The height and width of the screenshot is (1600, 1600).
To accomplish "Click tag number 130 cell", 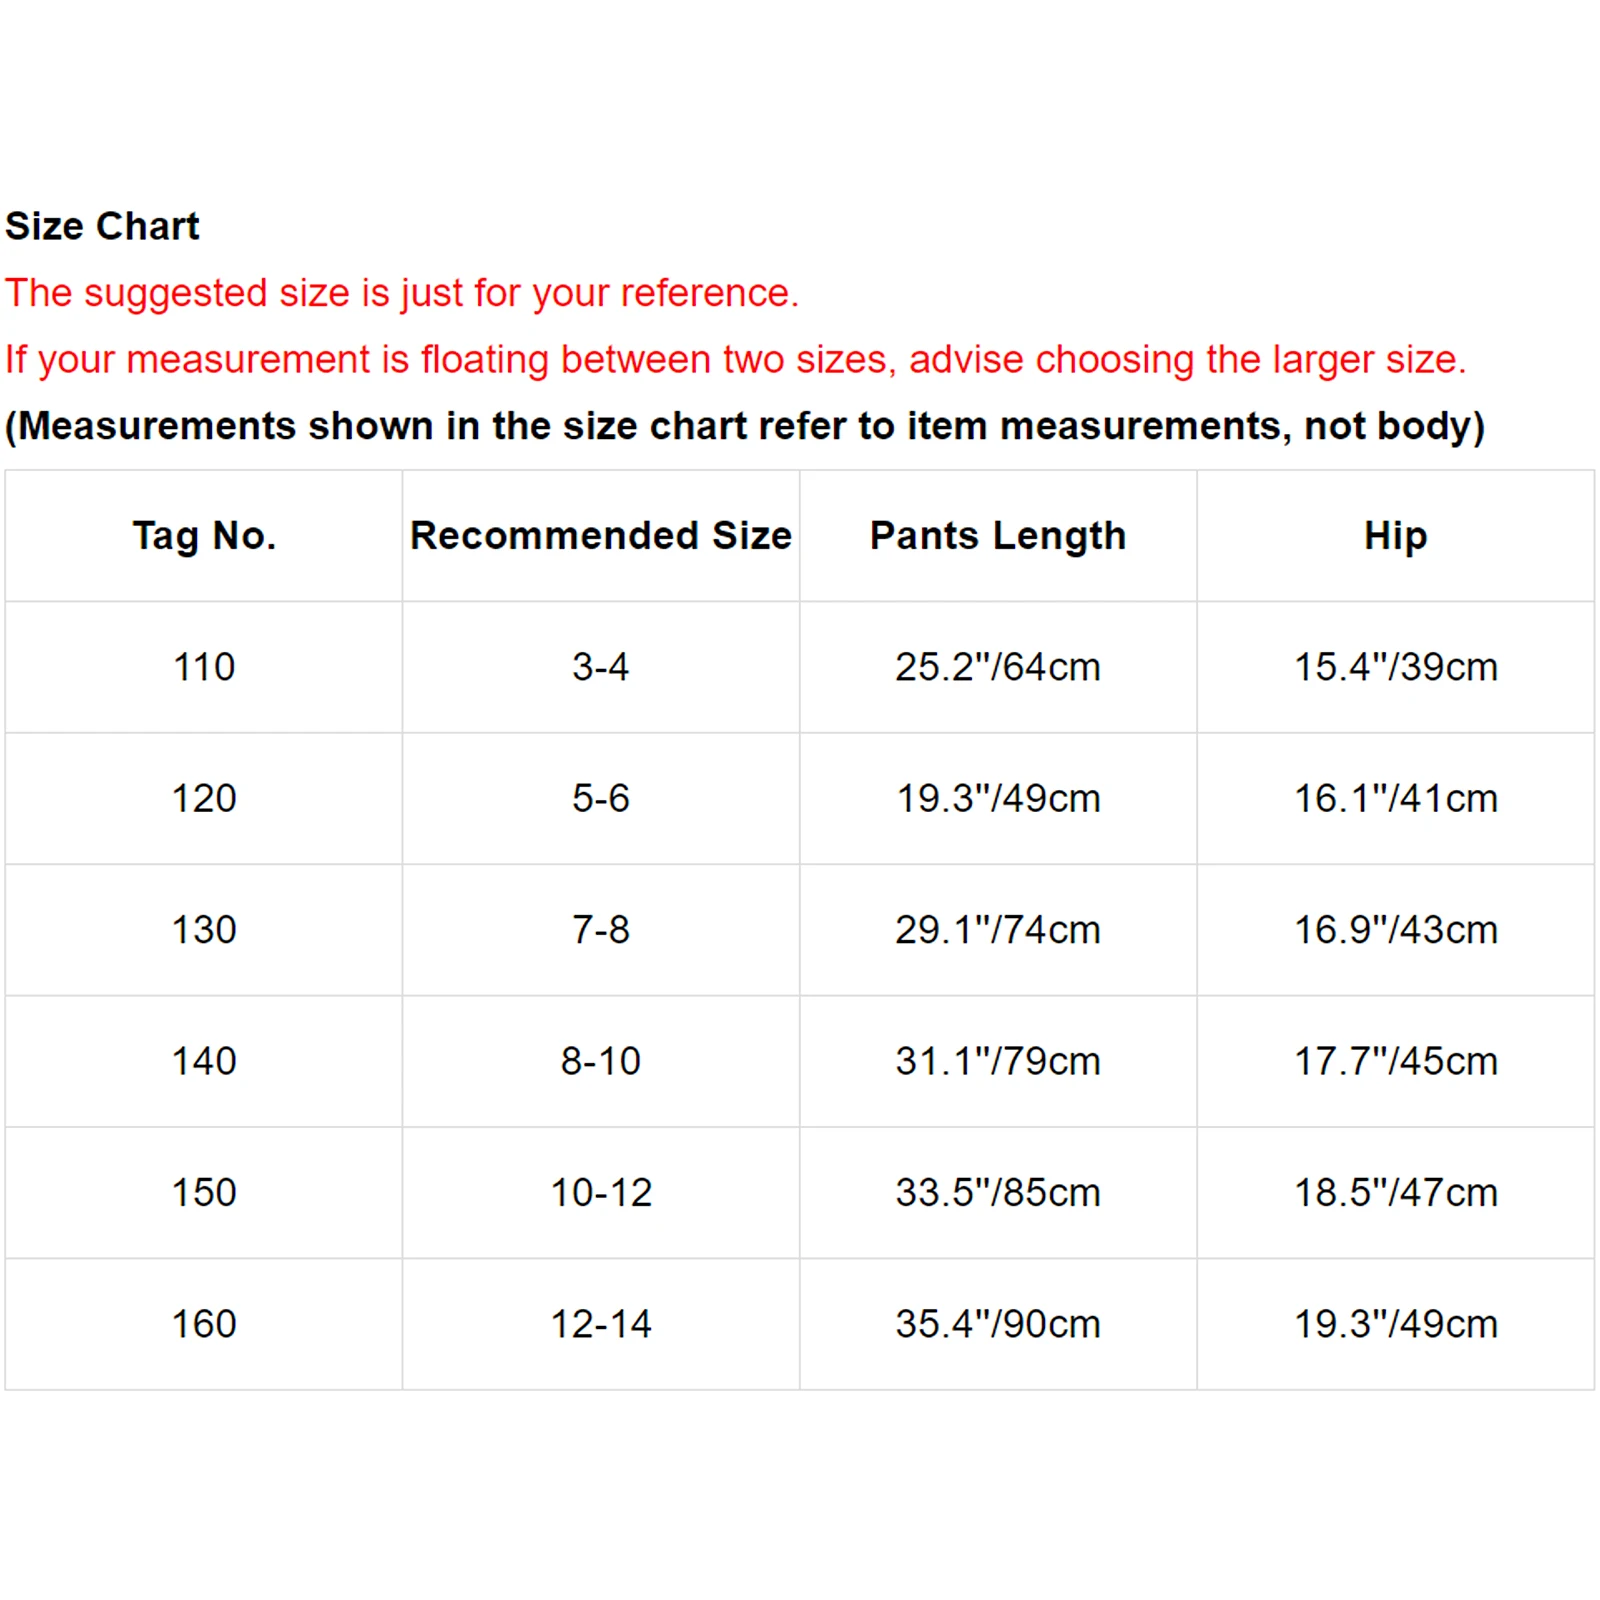I will click(x=204, y=930).
